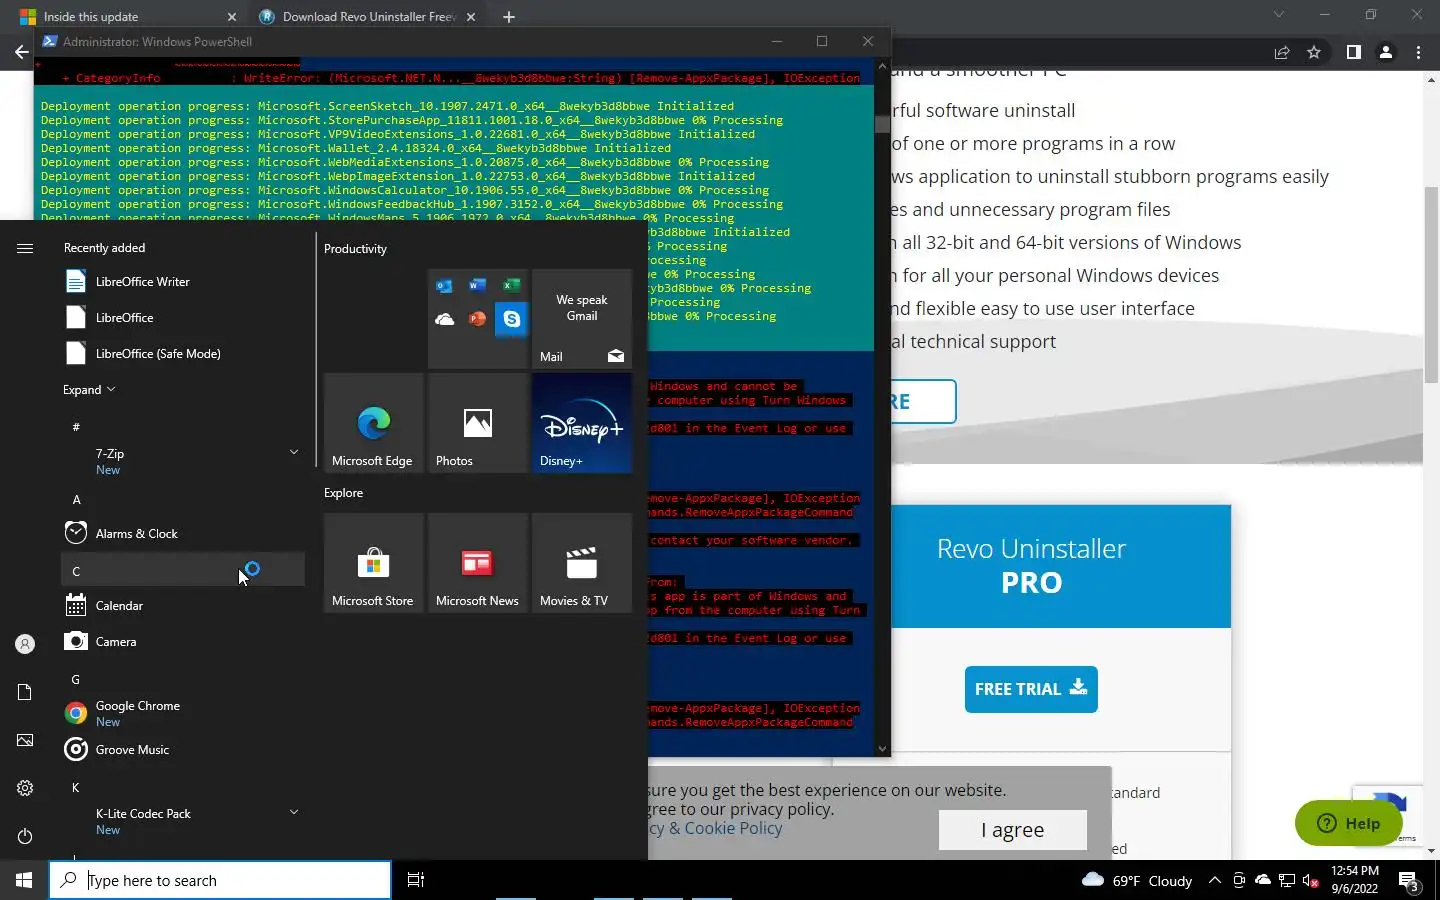
Task: Click the Windows Start button
Action: pyautogui.click(x=24, y=880)
